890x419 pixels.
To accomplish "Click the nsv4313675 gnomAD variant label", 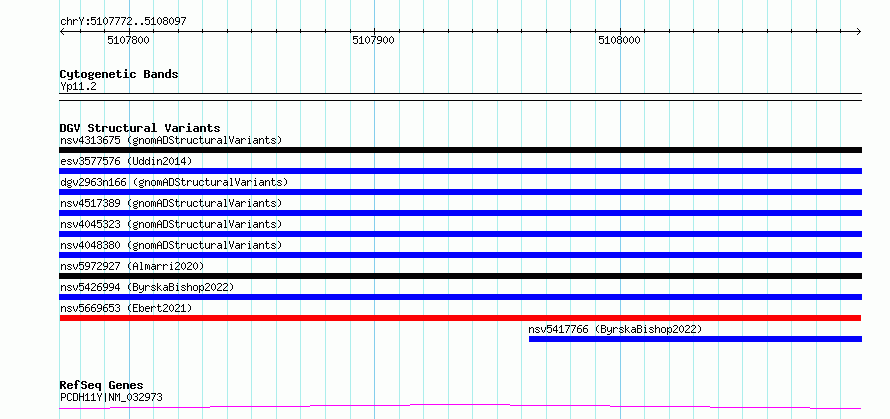I will [x=171, y=140].
